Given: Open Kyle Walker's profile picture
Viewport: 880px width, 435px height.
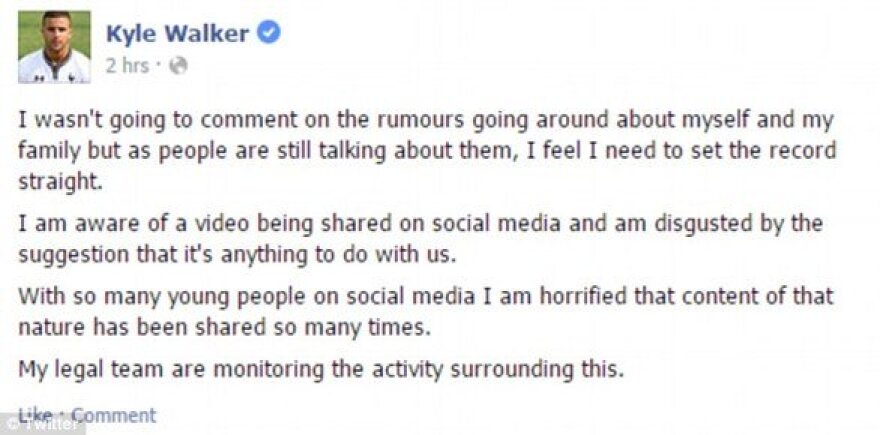Looking at the screenshot, I should [x=54, y=47].
